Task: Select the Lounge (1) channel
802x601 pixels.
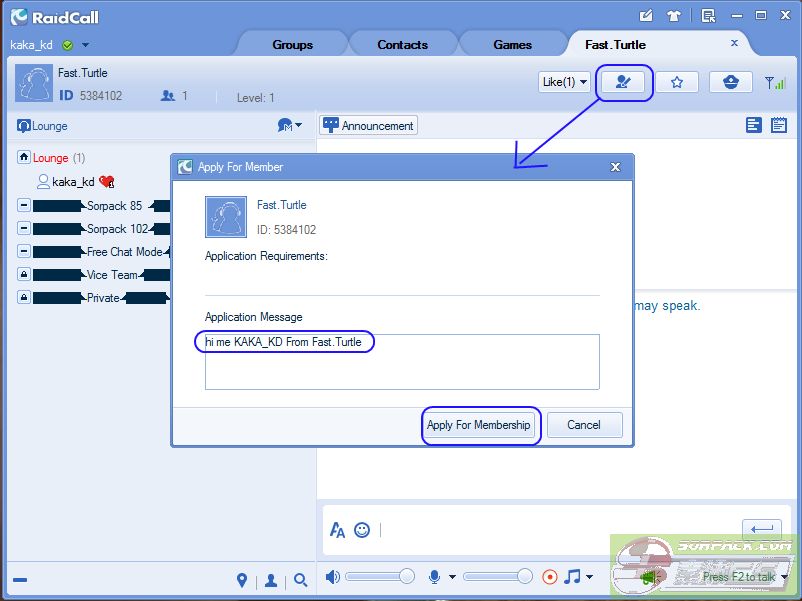Action: (x=59, y=158)
